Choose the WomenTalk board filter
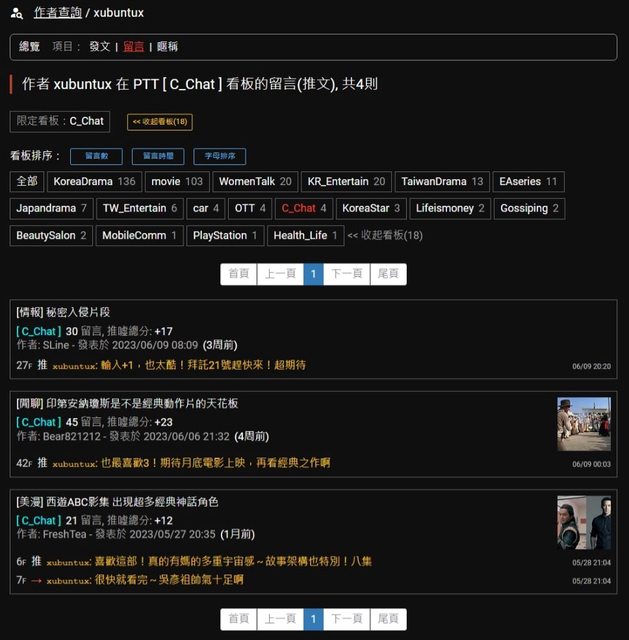The height and width of the screenshot is (640, 629). pyautogui.click(x=255, y=182)
